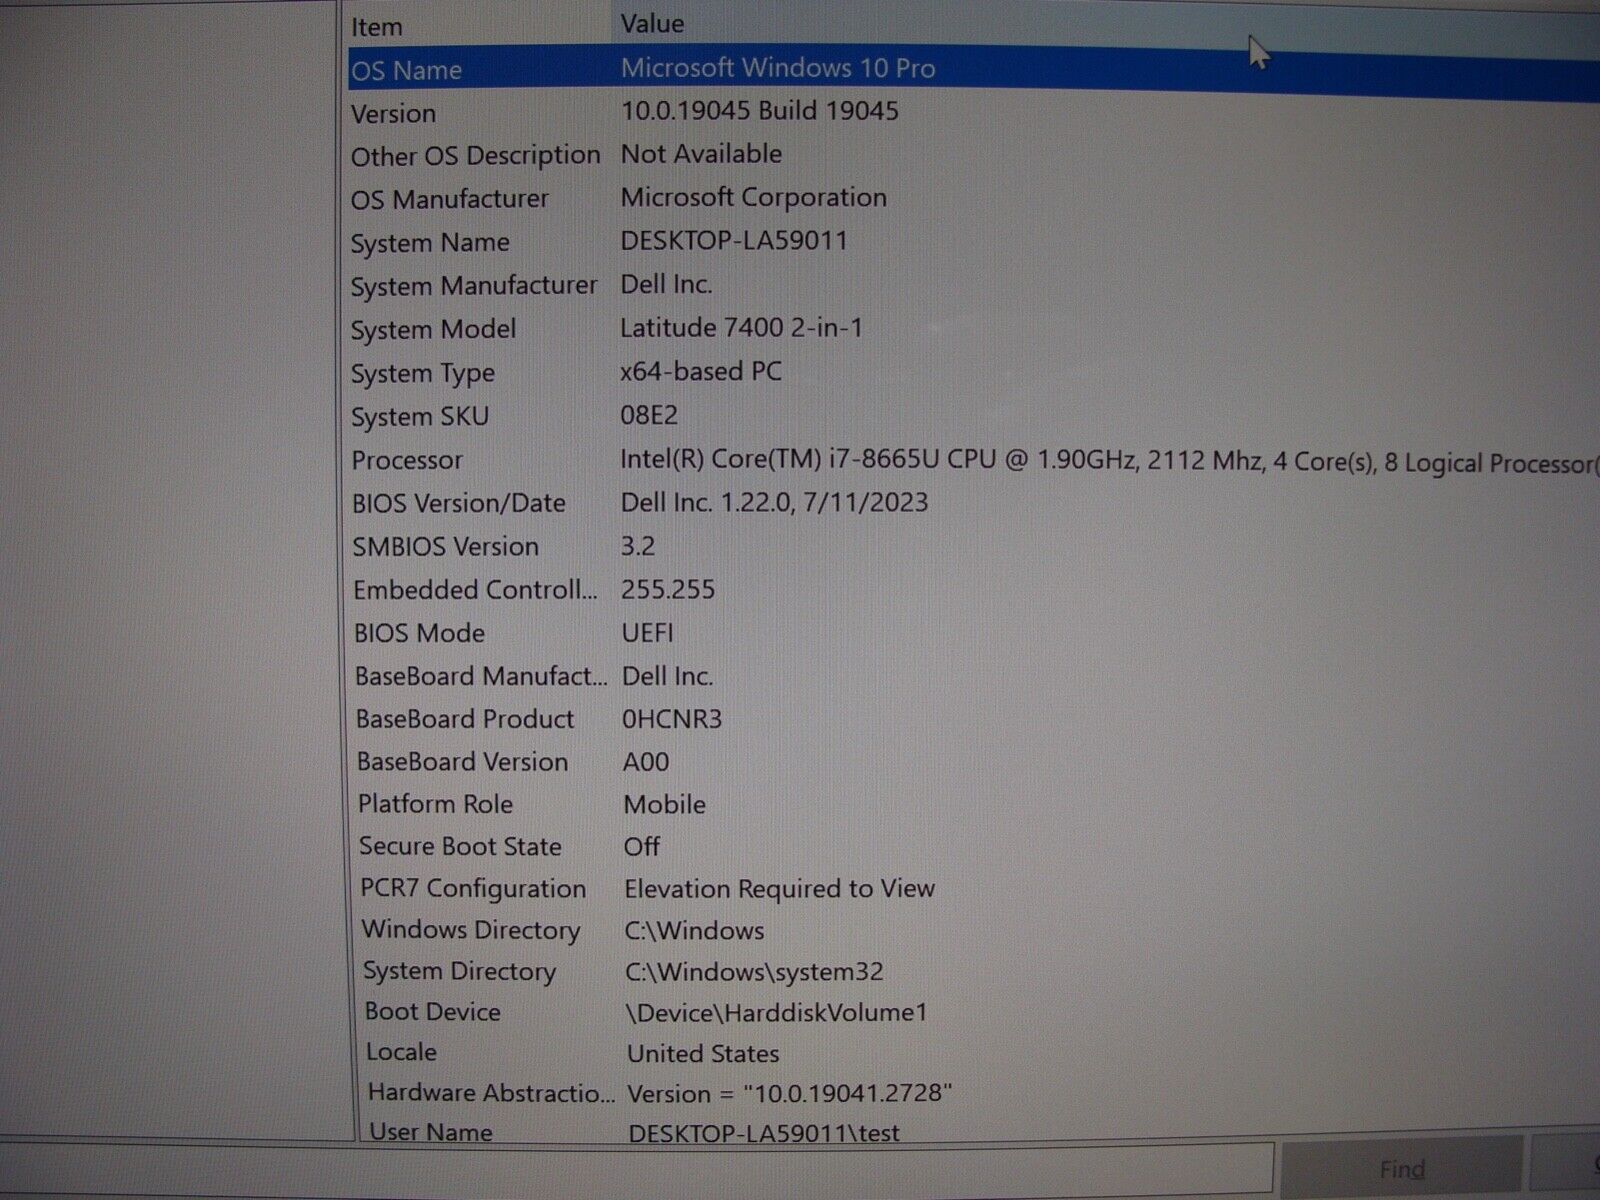Select the System Type row
This screenshot has height=1200, width=1600.
423,374
